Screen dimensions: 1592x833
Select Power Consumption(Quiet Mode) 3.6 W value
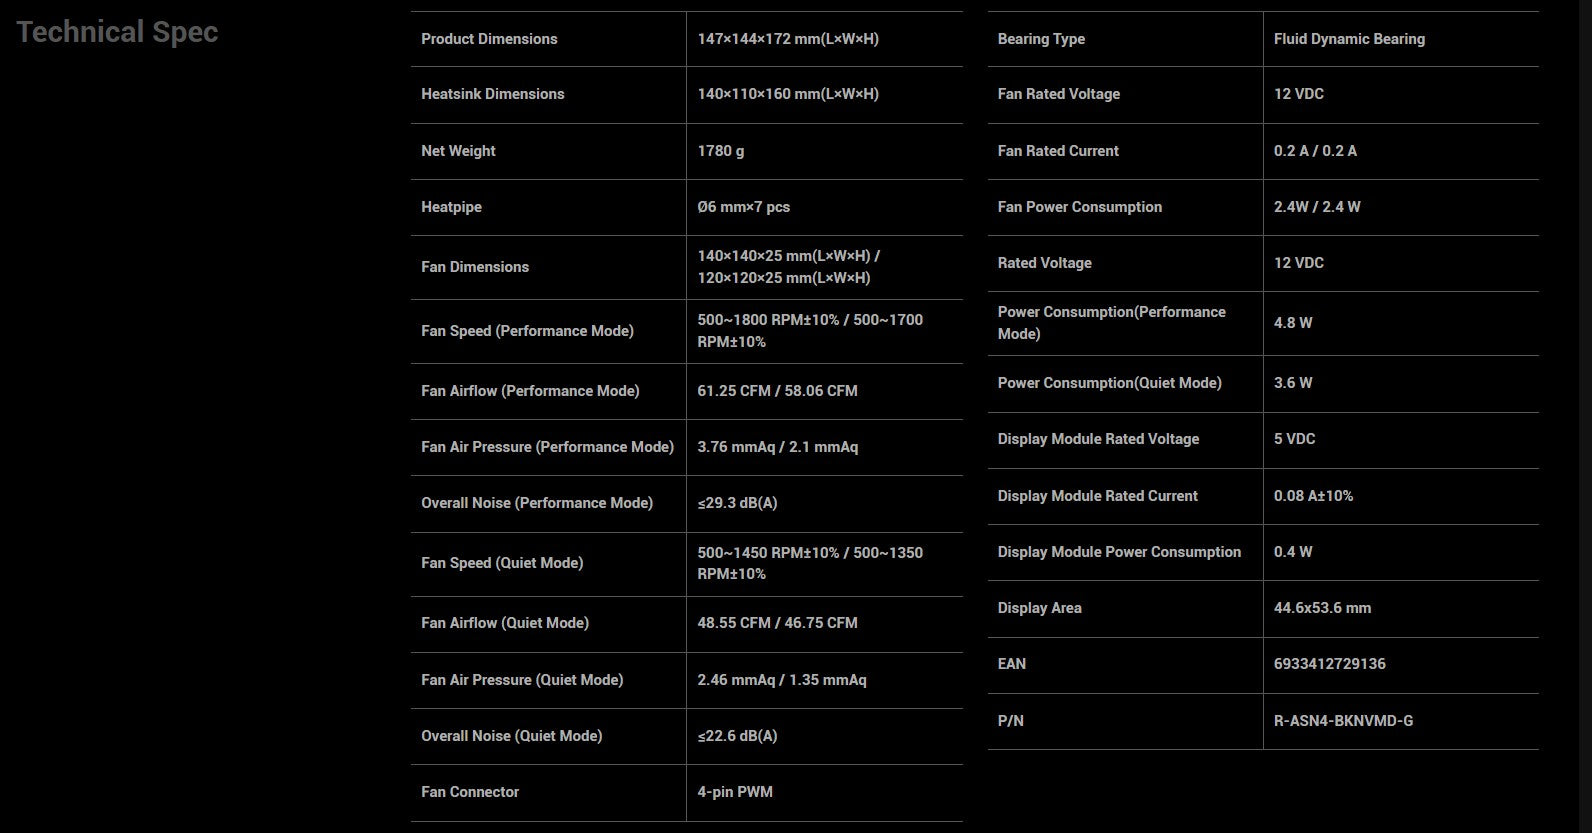(1293, 383)
